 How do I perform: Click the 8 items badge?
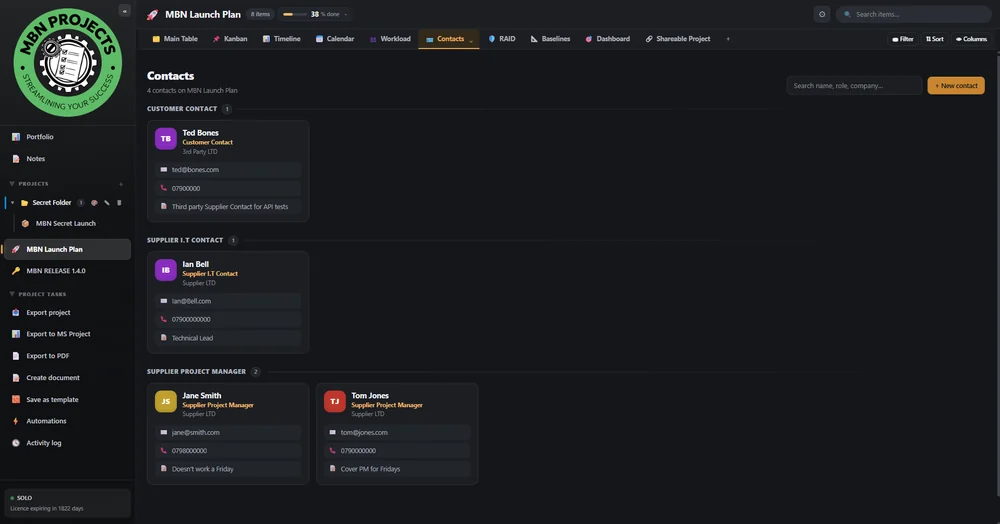click(260, 14)
